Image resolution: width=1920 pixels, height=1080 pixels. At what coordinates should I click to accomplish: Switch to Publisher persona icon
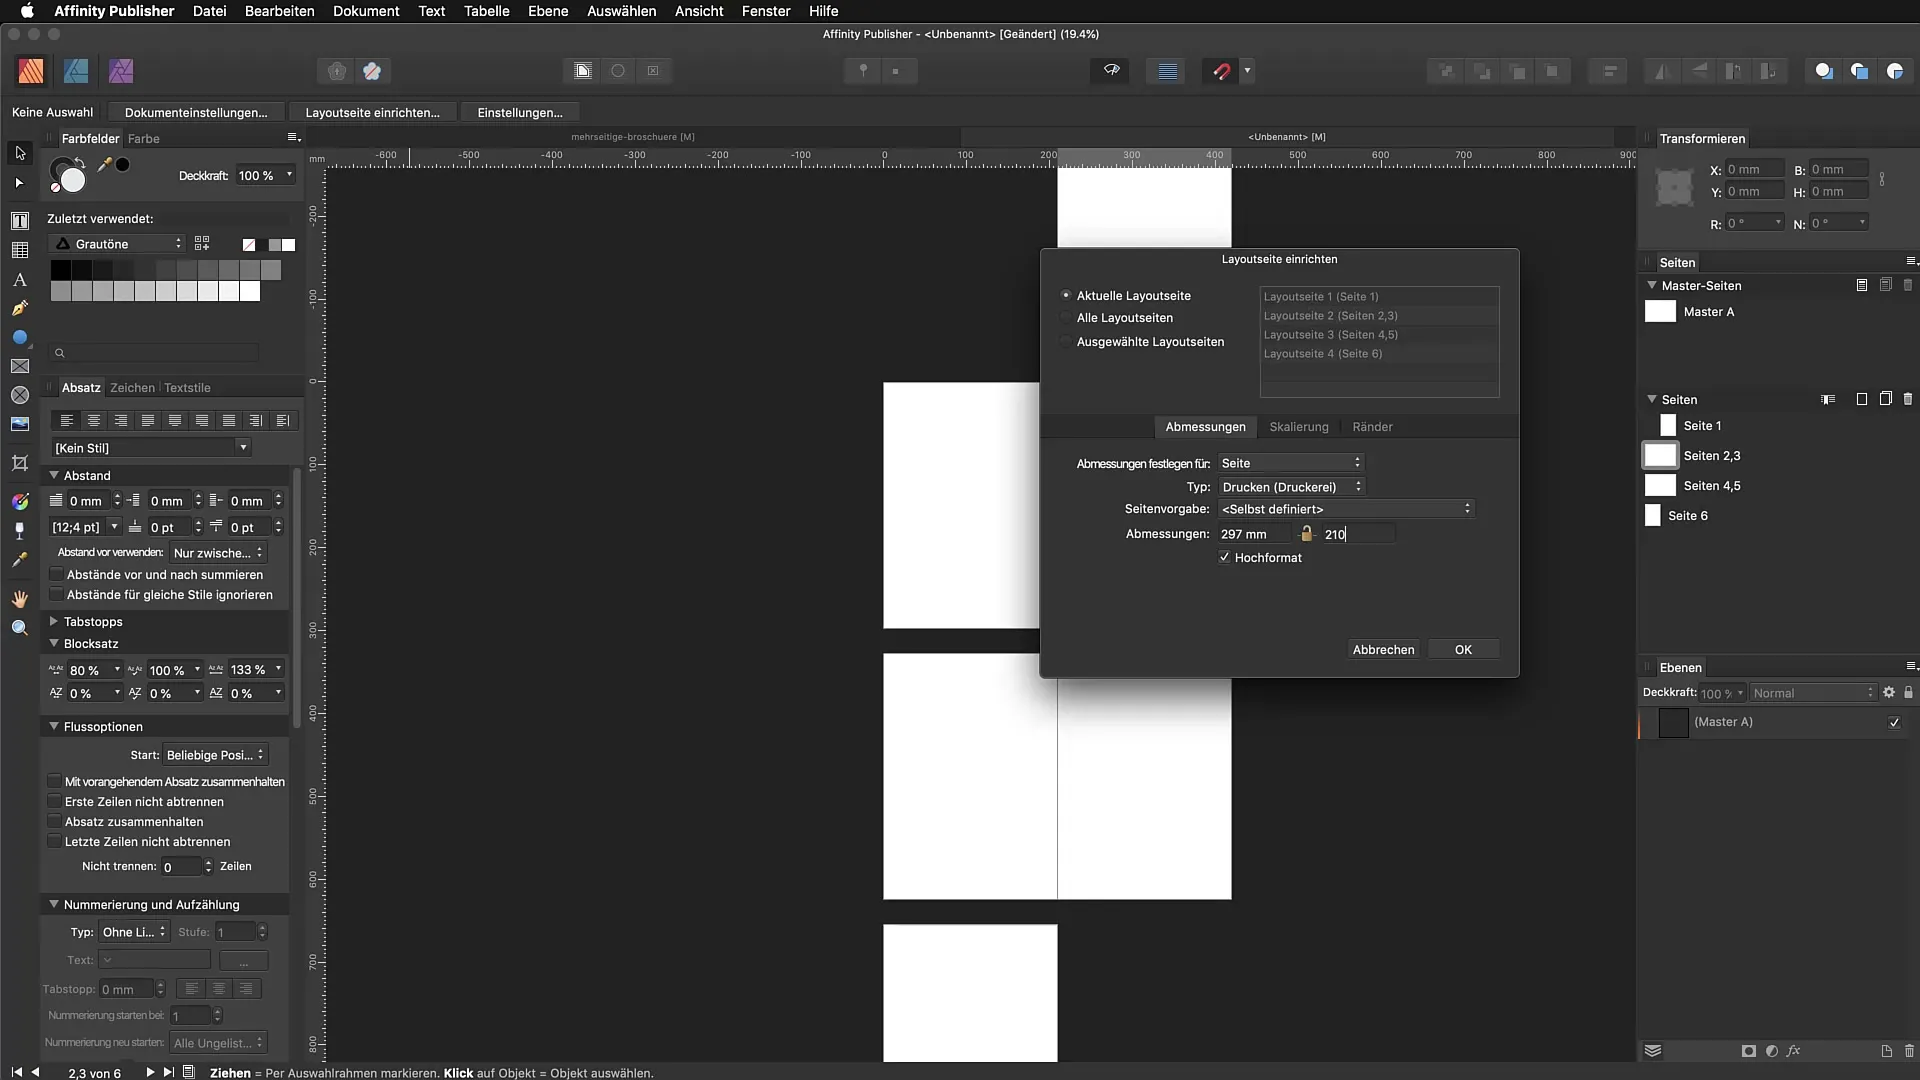(31, 71)
